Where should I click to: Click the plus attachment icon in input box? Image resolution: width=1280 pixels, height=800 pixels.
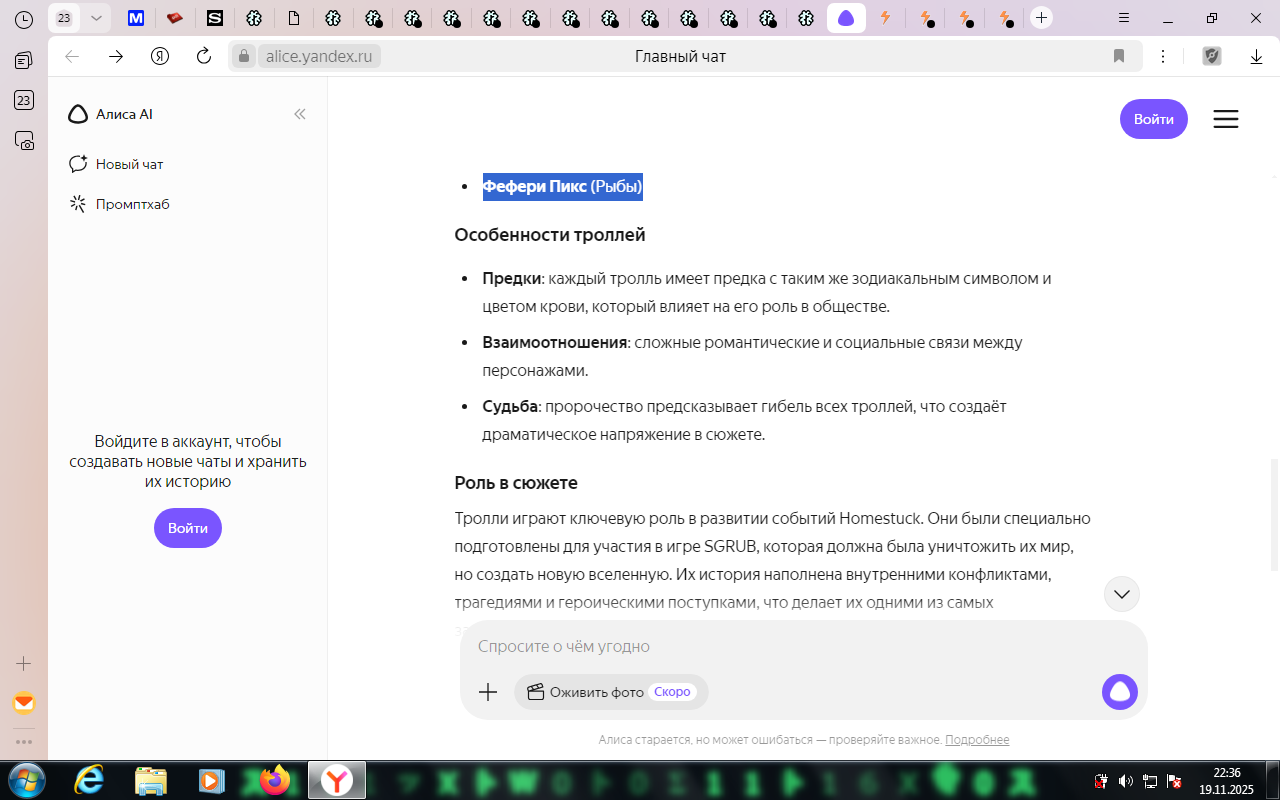[x=488, y=692]
